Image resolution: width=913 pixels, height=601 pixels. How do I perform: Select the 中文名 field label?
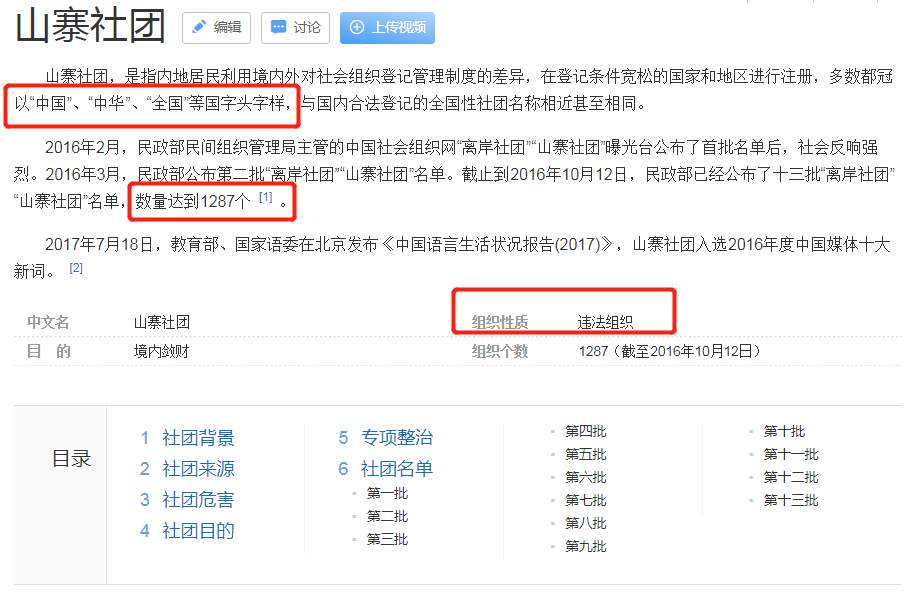pyautogui.click(x=48, y=322)
